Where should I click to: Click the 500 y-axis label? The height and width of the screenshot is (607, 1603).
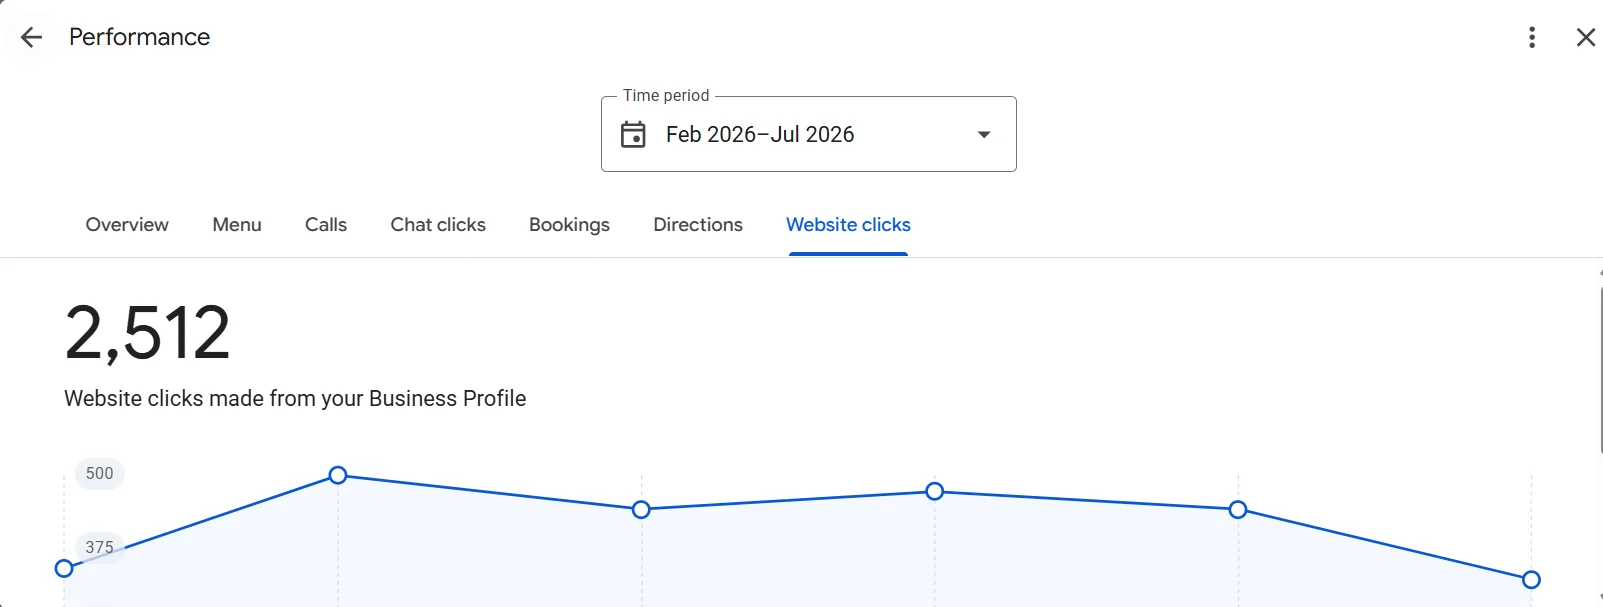[x=100, y=473]
